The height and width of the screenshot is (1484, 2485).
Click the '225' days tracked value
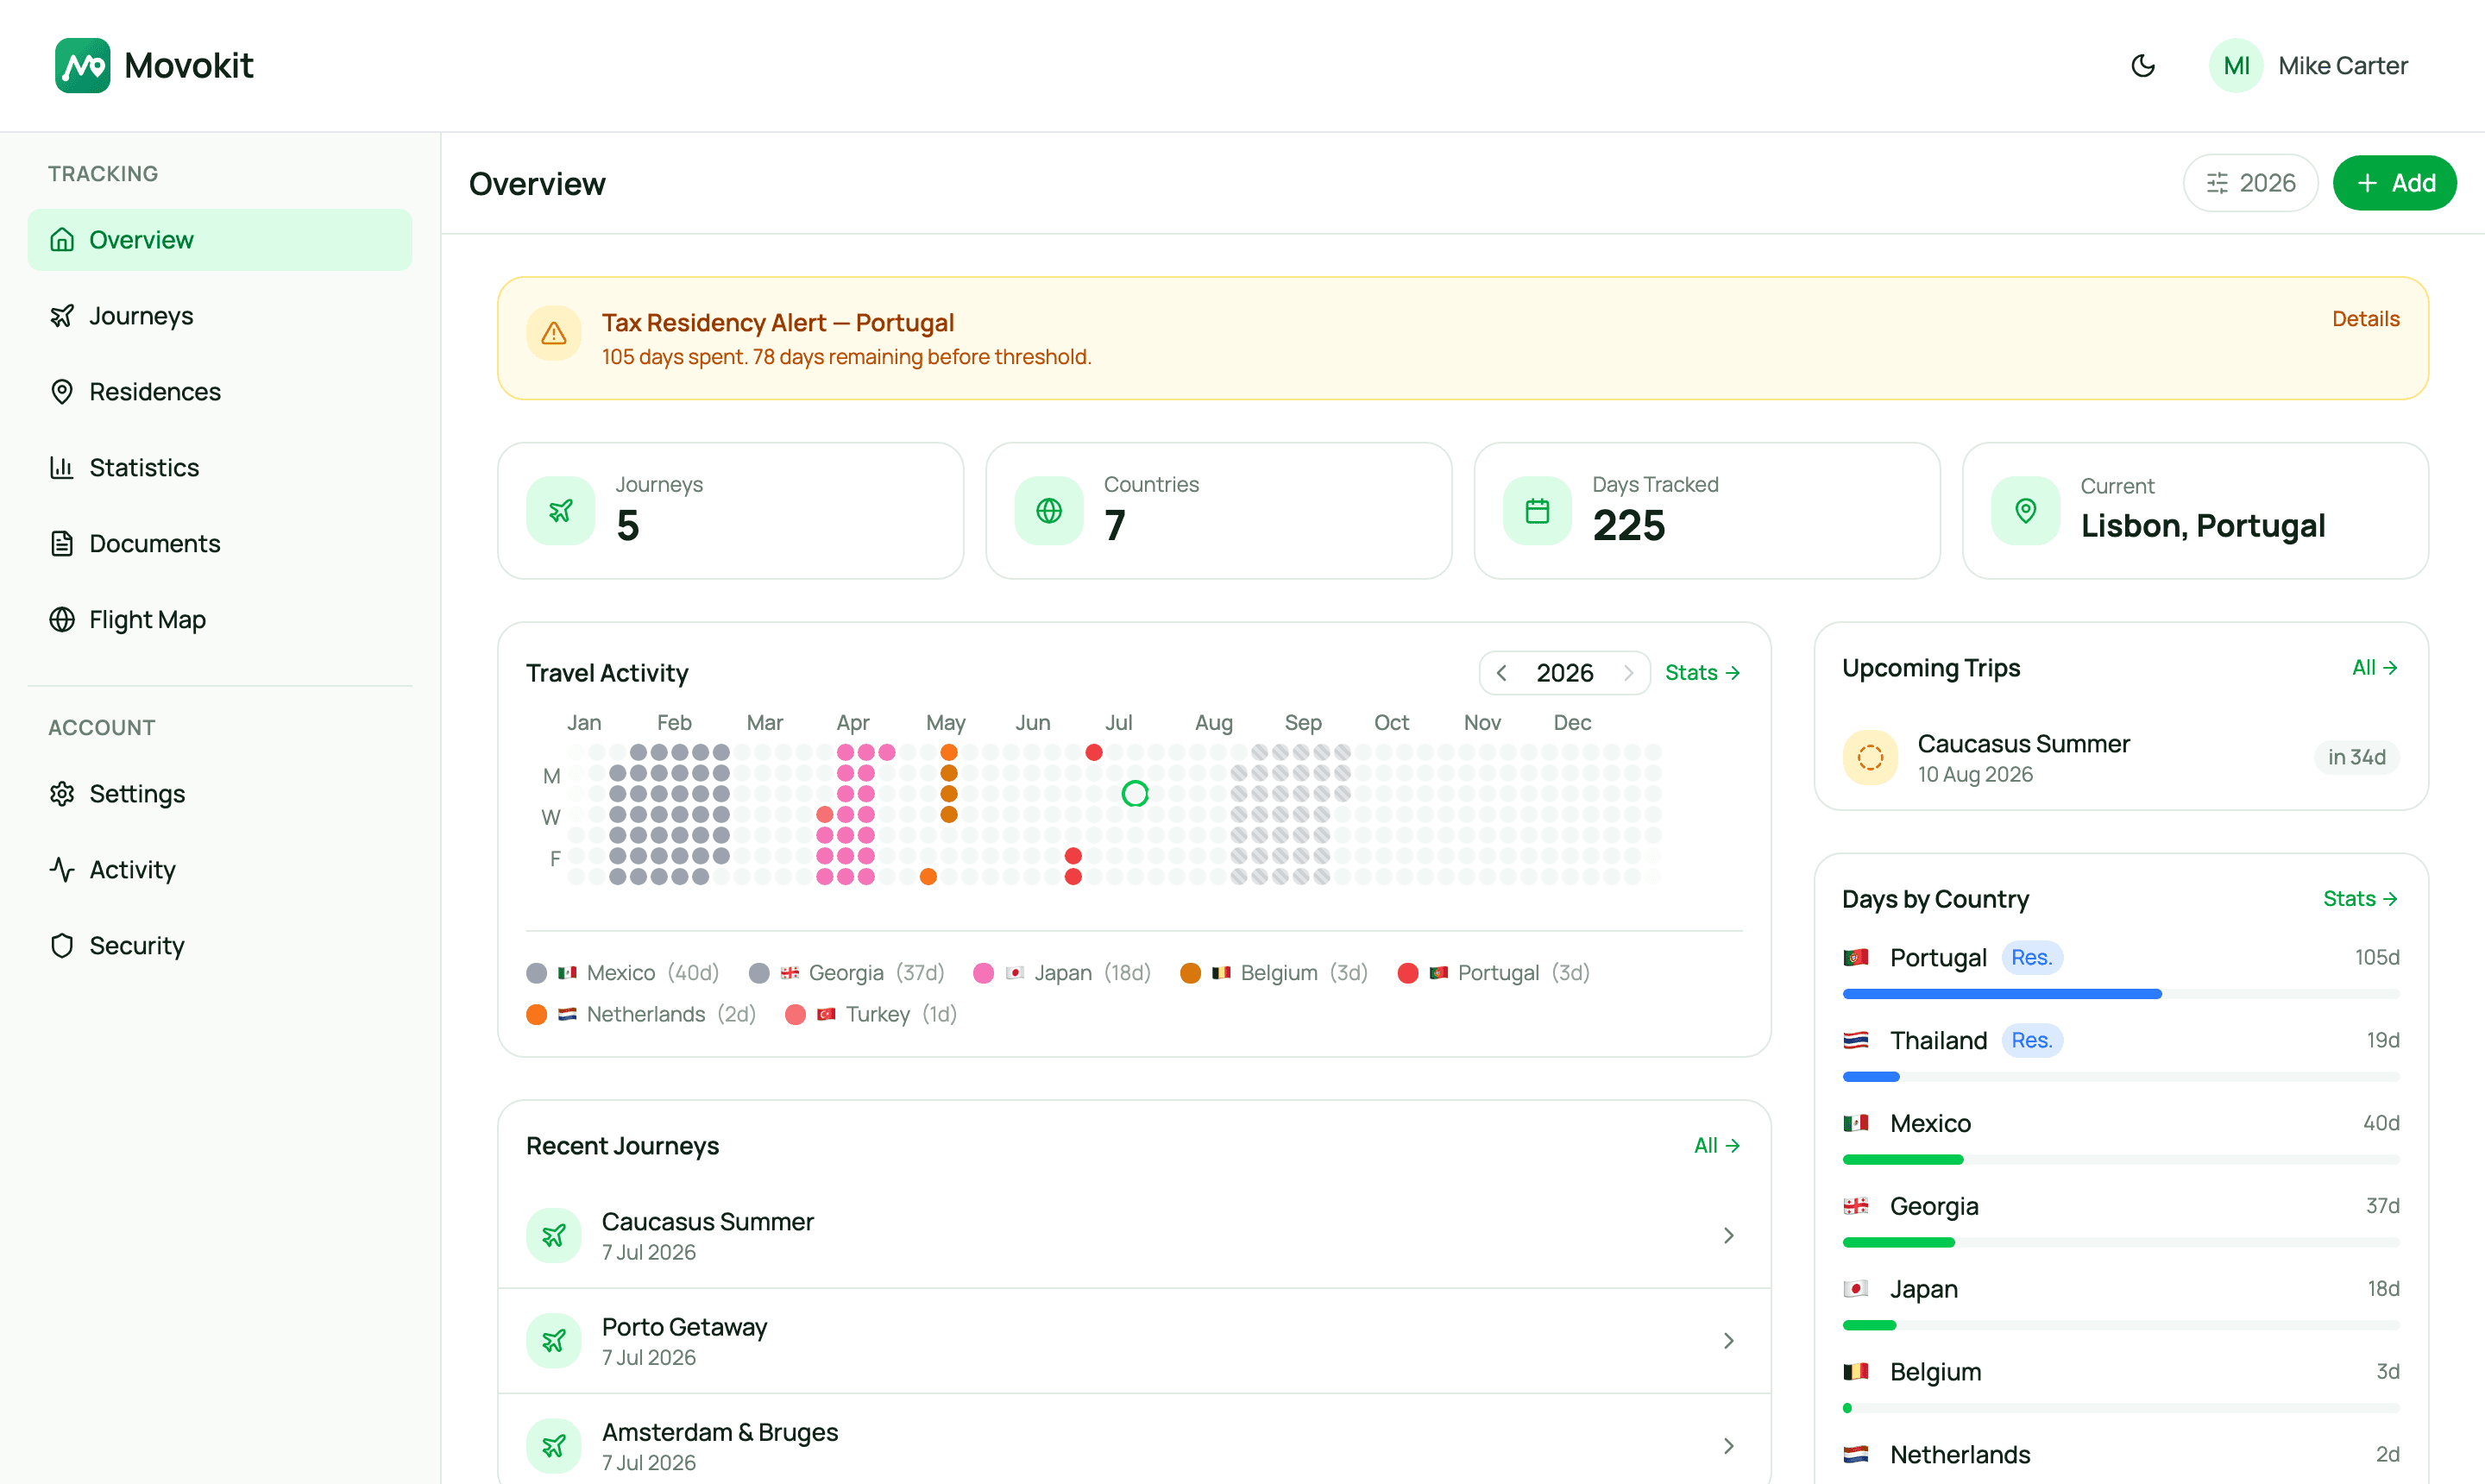pos(1628,526)
